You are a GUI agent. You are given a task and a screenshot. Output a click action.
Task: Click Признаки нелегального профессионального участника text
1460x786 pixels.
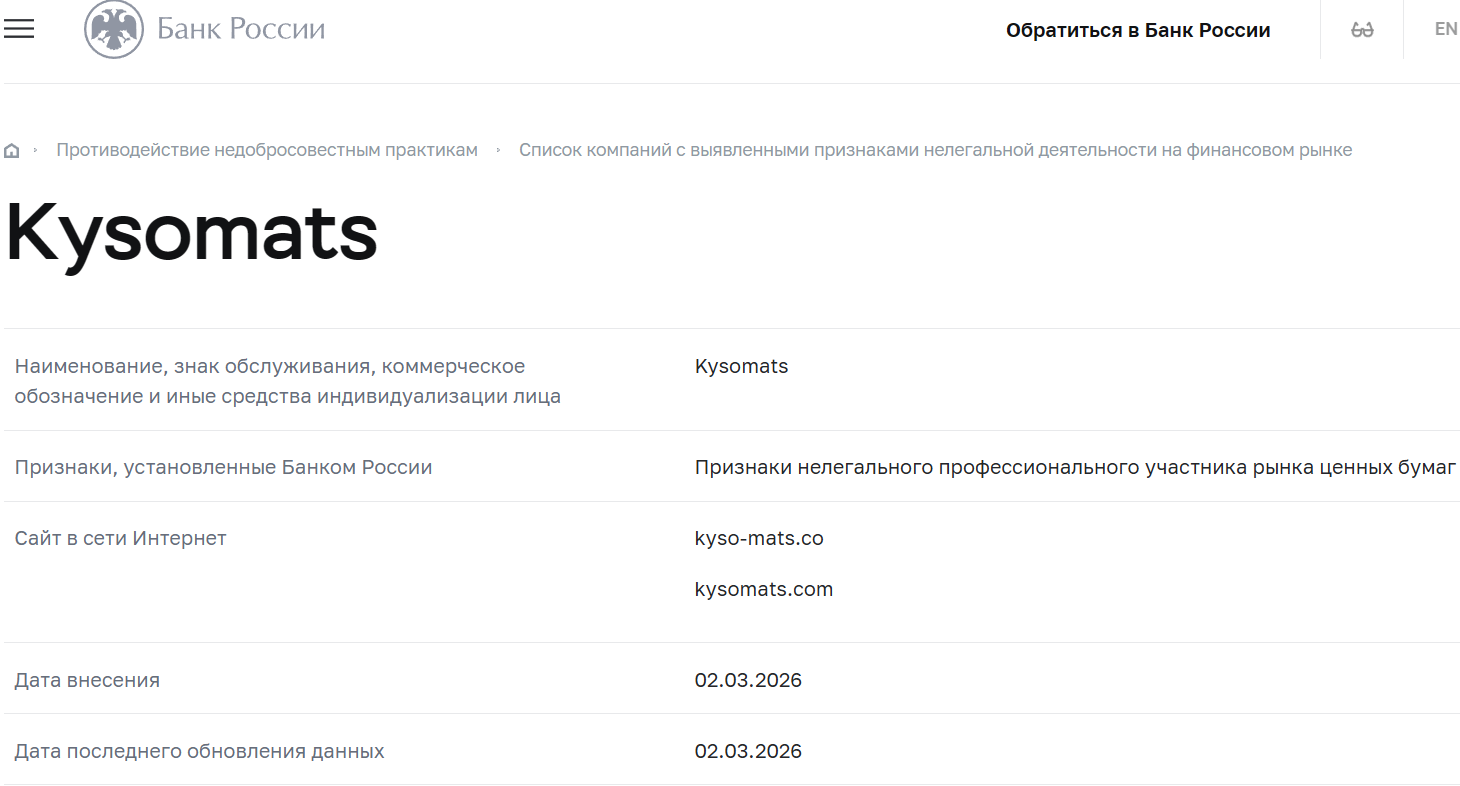[1075, 466]
